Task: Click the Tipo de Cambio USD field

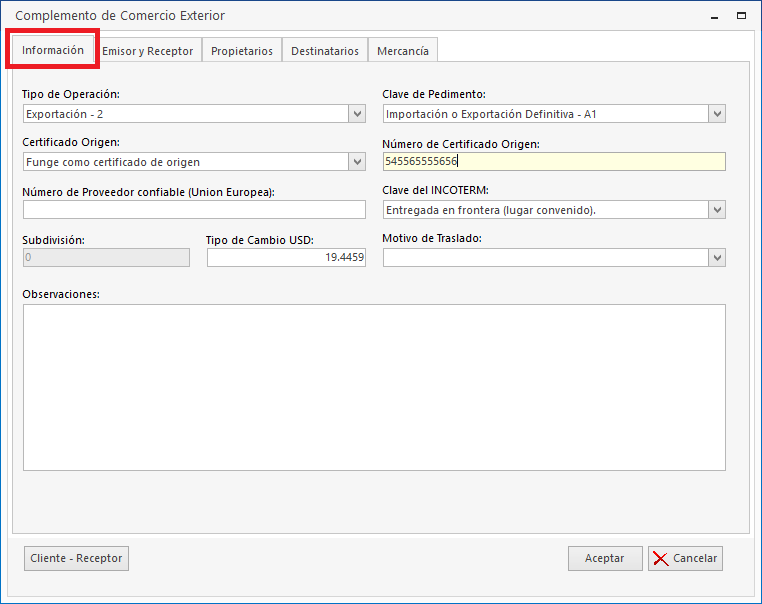Action: (286, 258)
